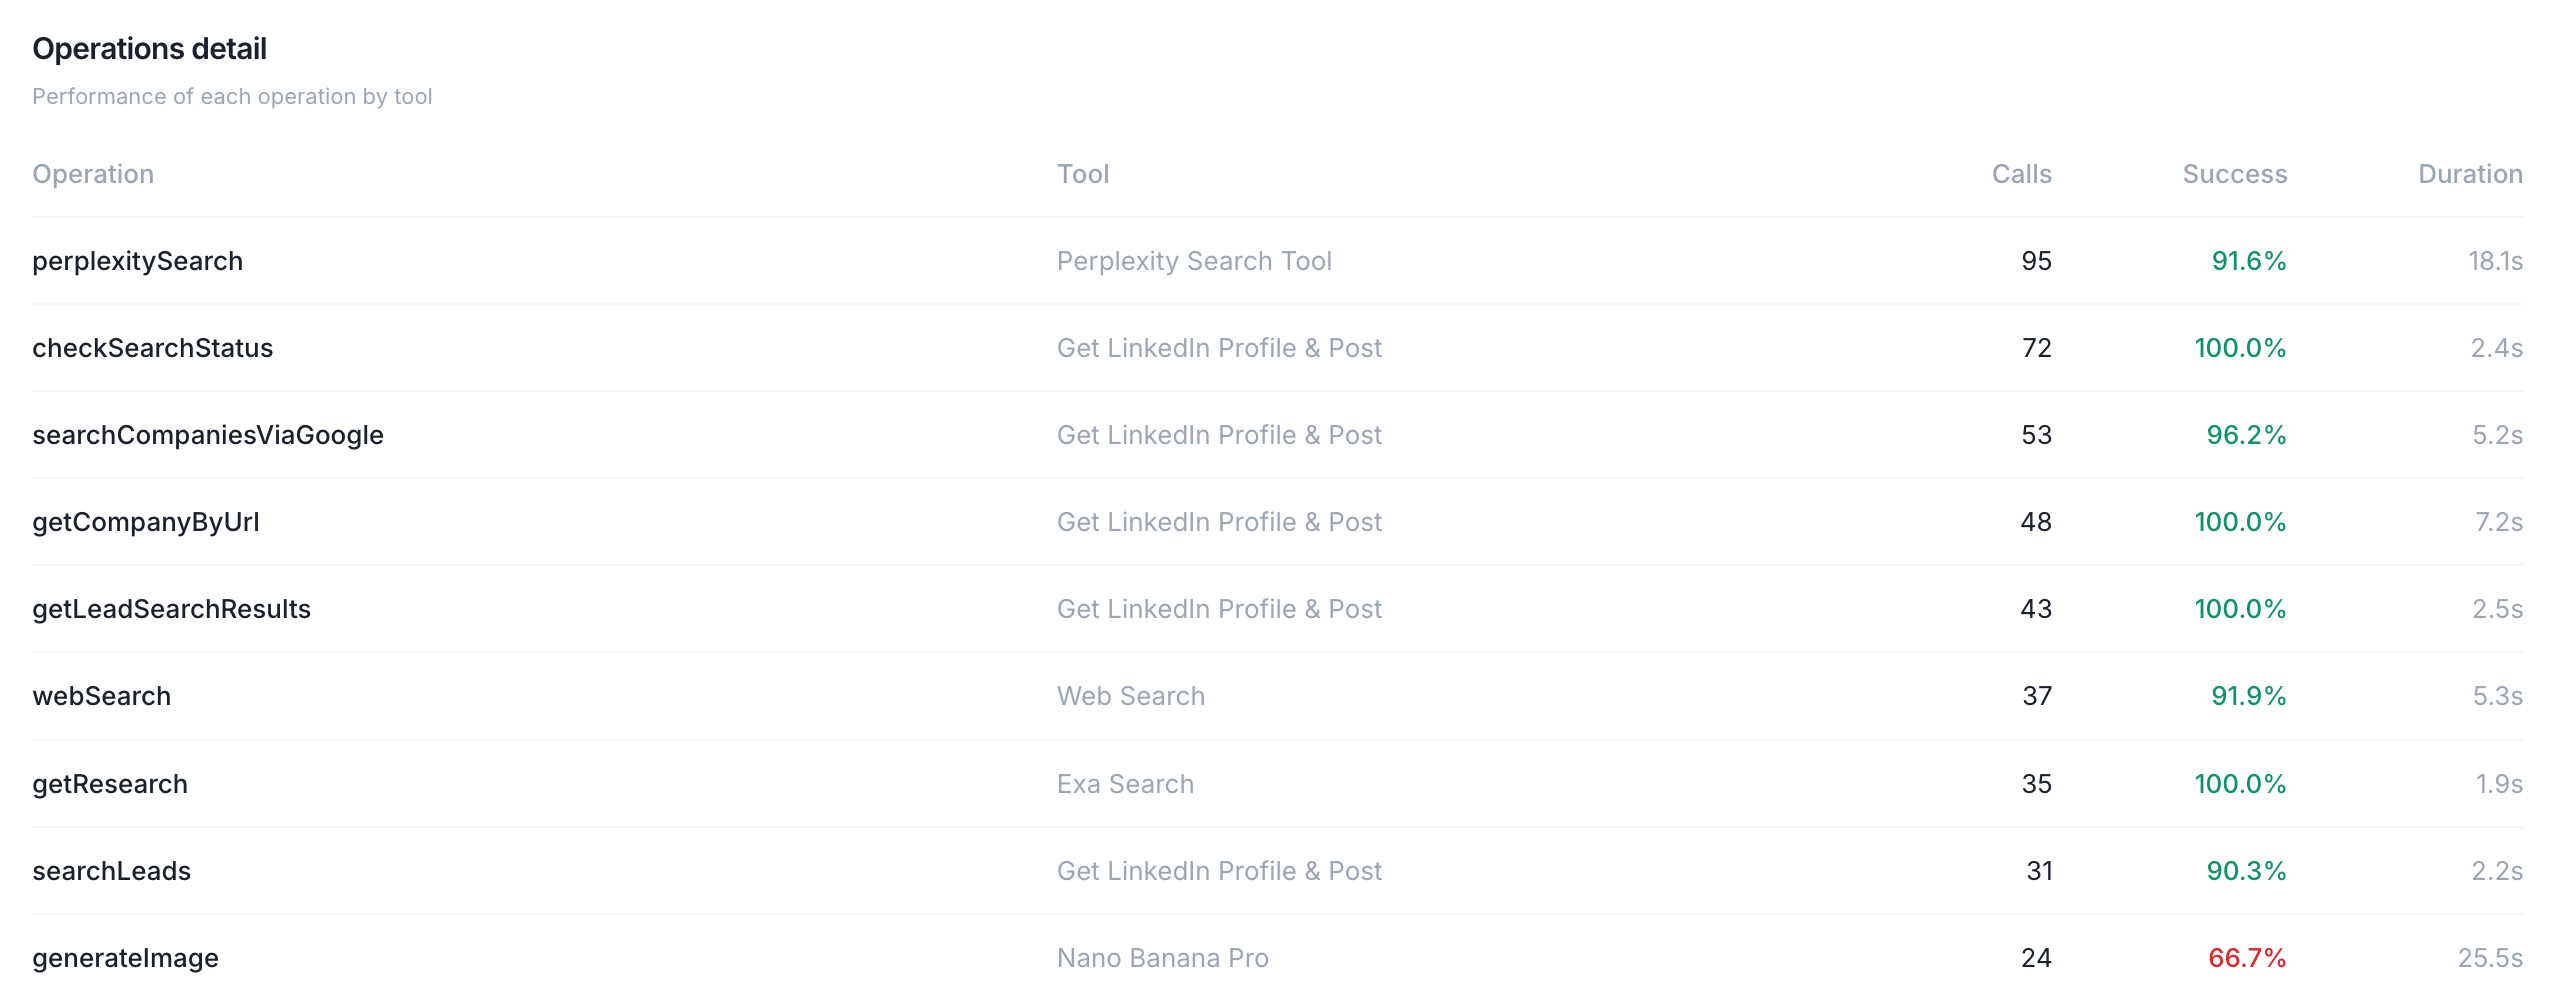Click the Operation column header
The height and width of the screenshot is (986, 2550).
coord(93,174)
